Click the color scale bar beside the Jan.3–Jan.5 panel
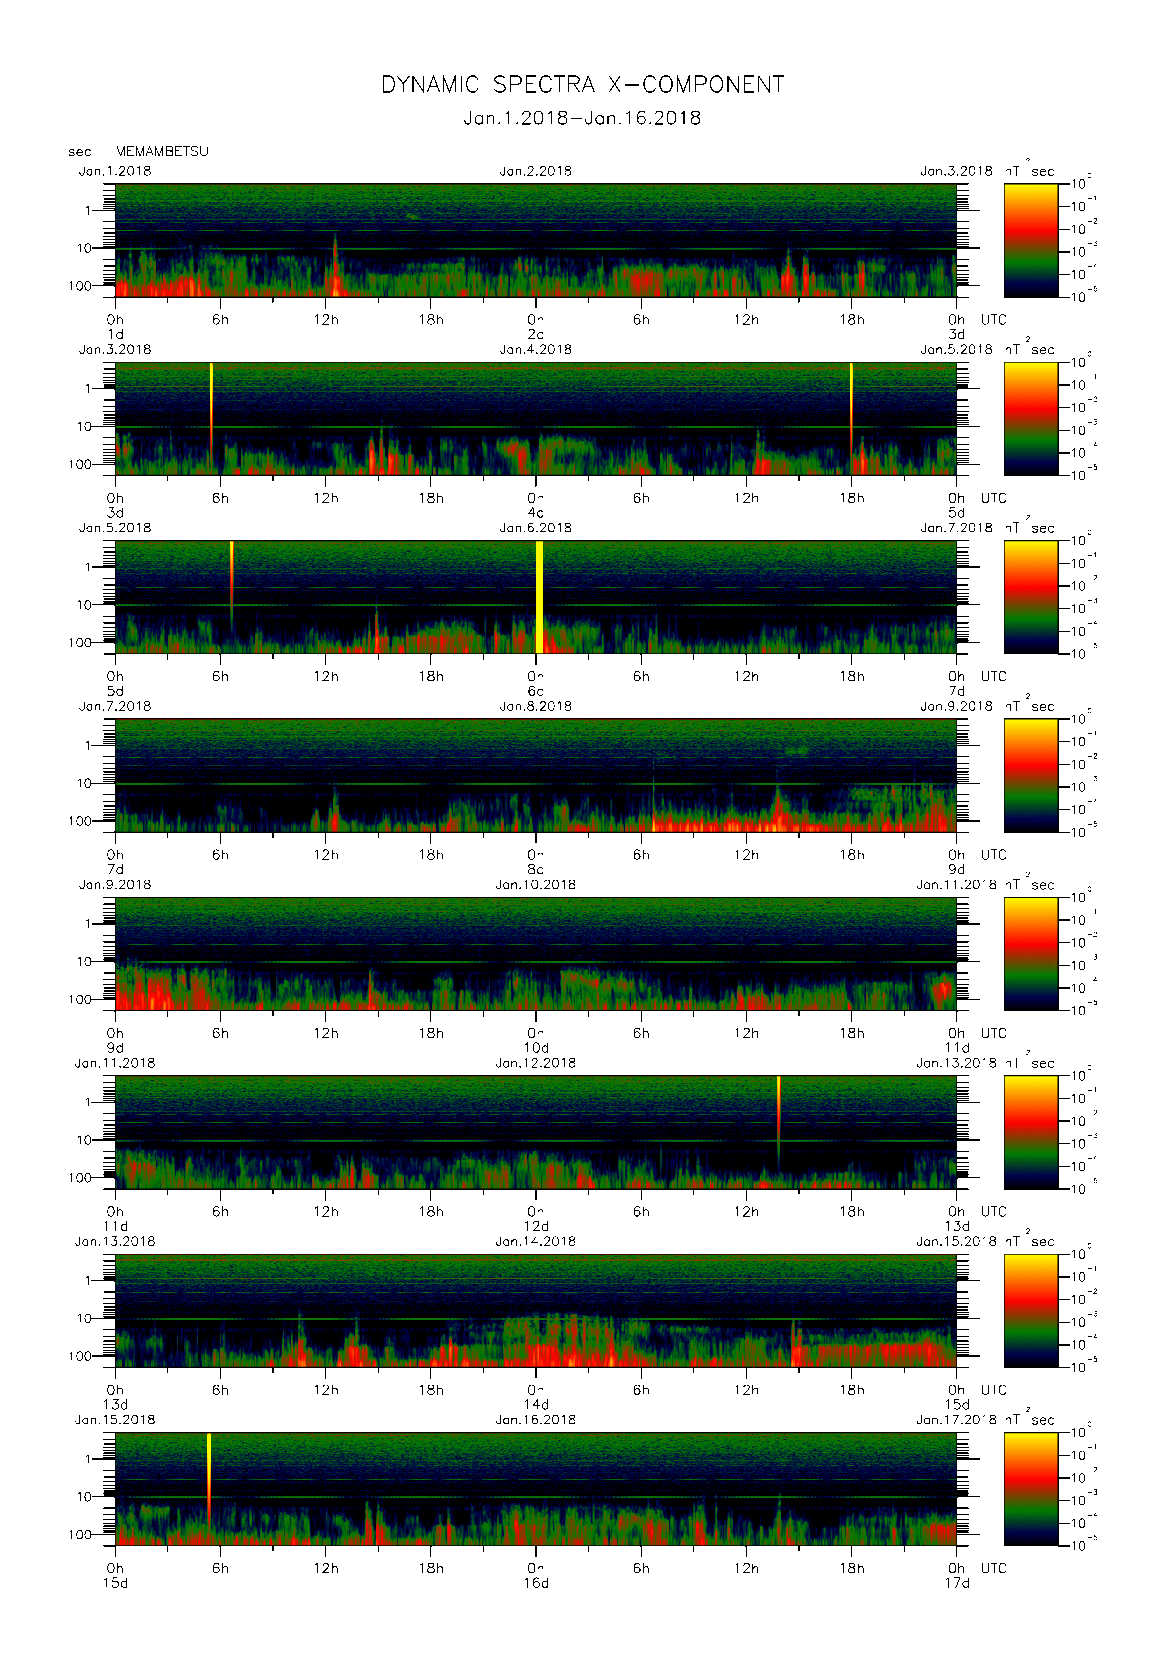The width and height of the screenshot is (1165, 1679). tap(1031, 419)
